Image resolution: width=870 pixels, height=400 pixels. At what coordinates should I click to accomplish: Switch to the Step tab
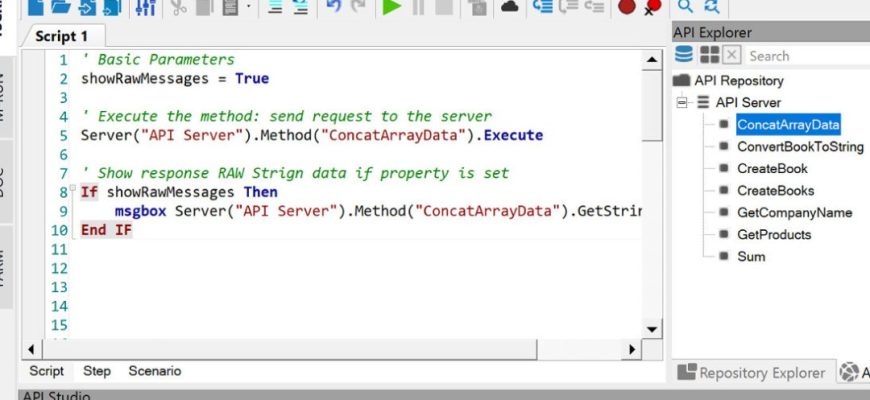pyautogui.click(x=97, y=371)
